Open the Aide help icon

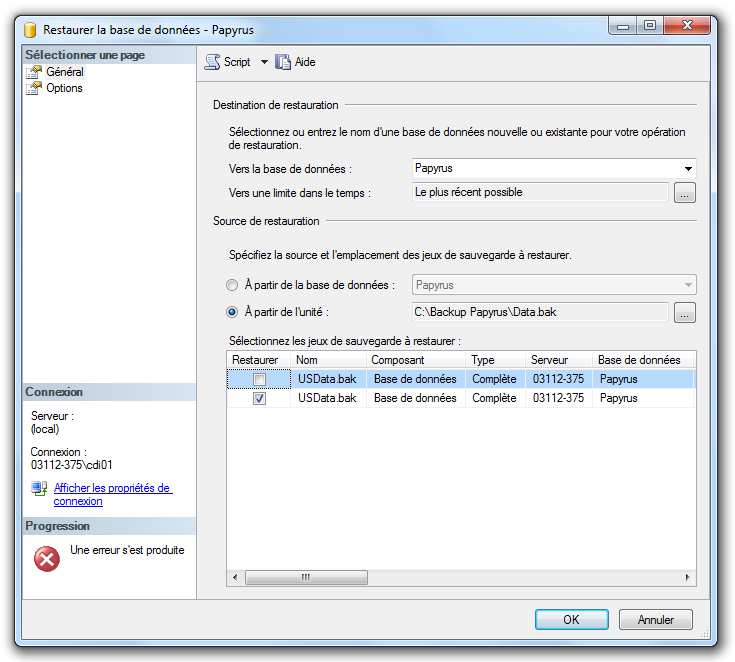tap(283, 62)
